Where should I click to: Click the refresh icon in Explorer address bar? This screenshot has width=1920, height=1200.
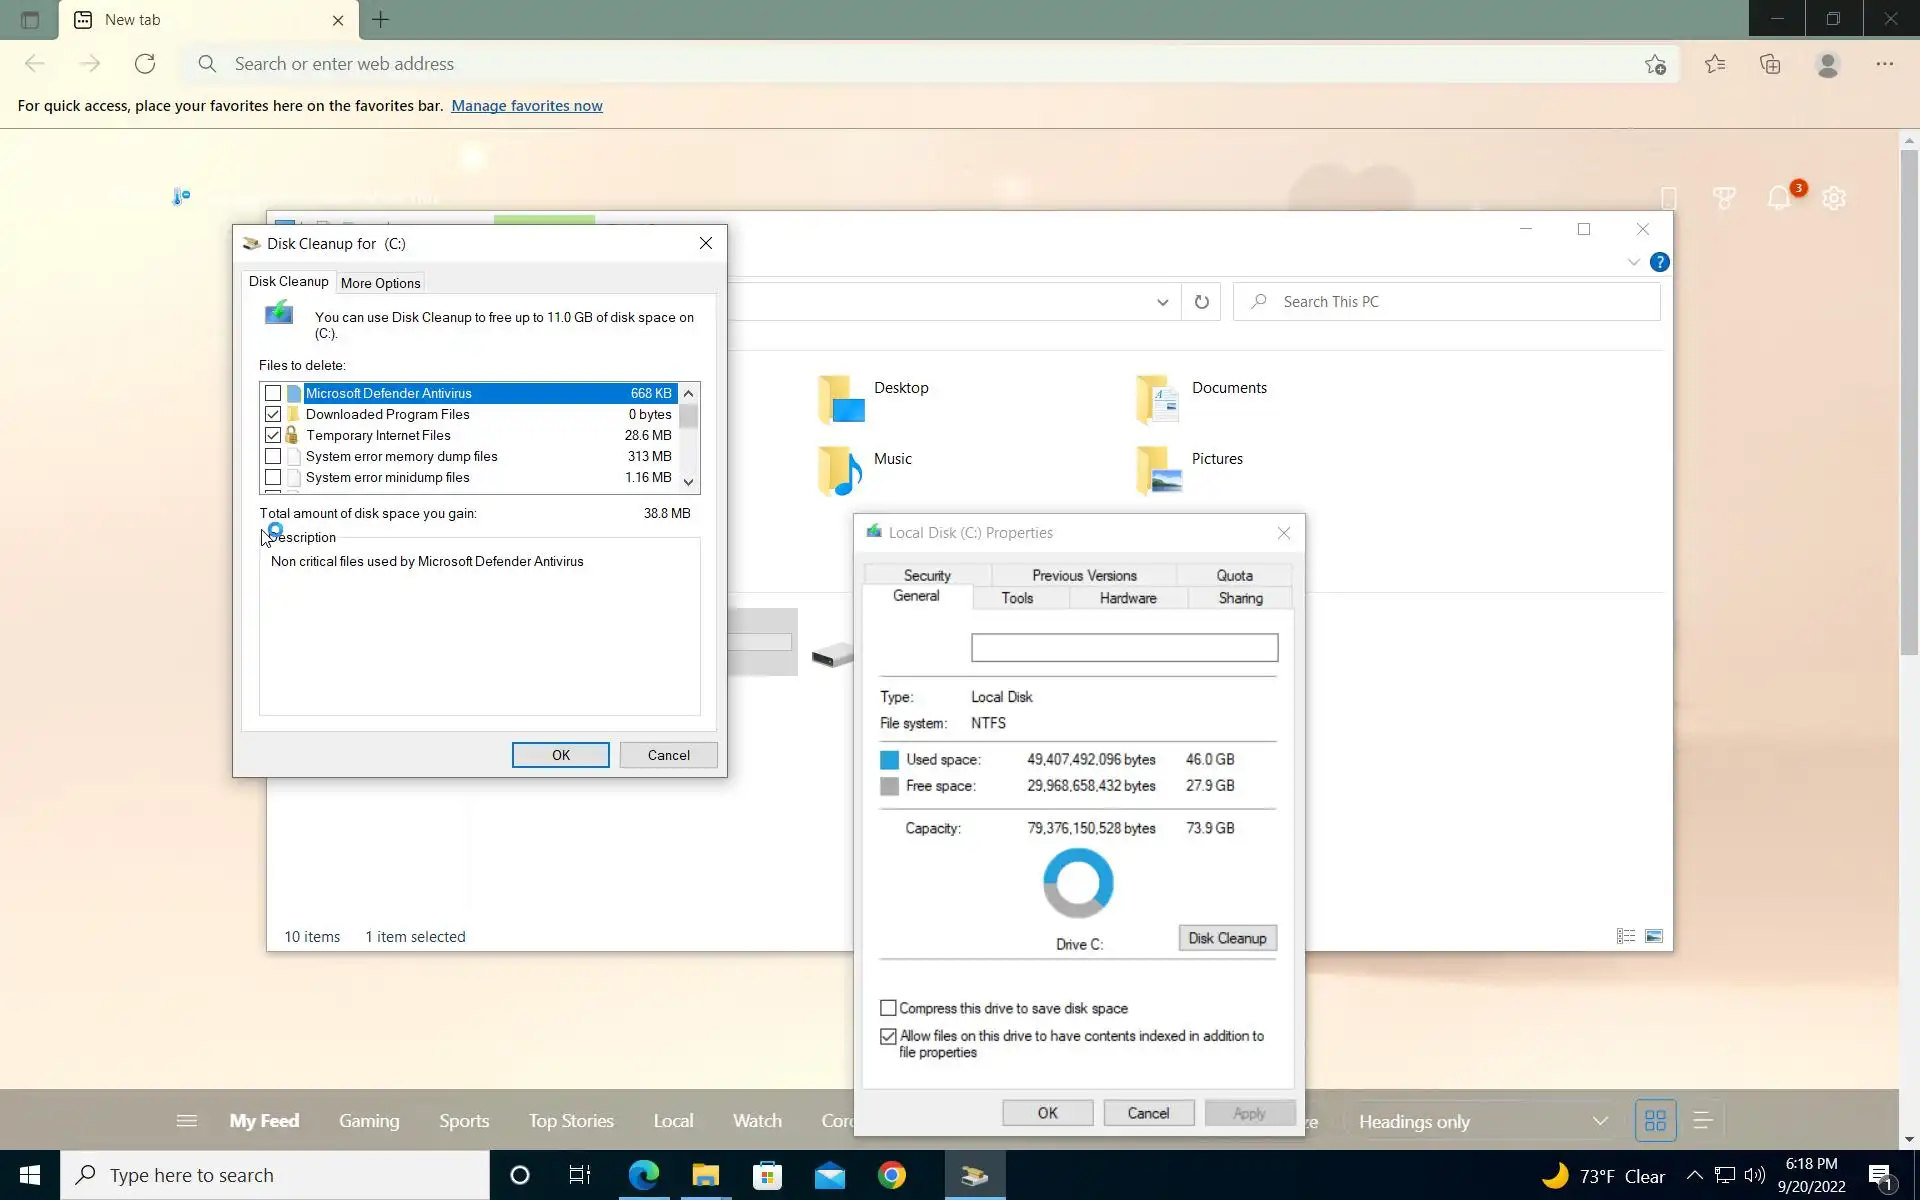tap(1201, 302)
